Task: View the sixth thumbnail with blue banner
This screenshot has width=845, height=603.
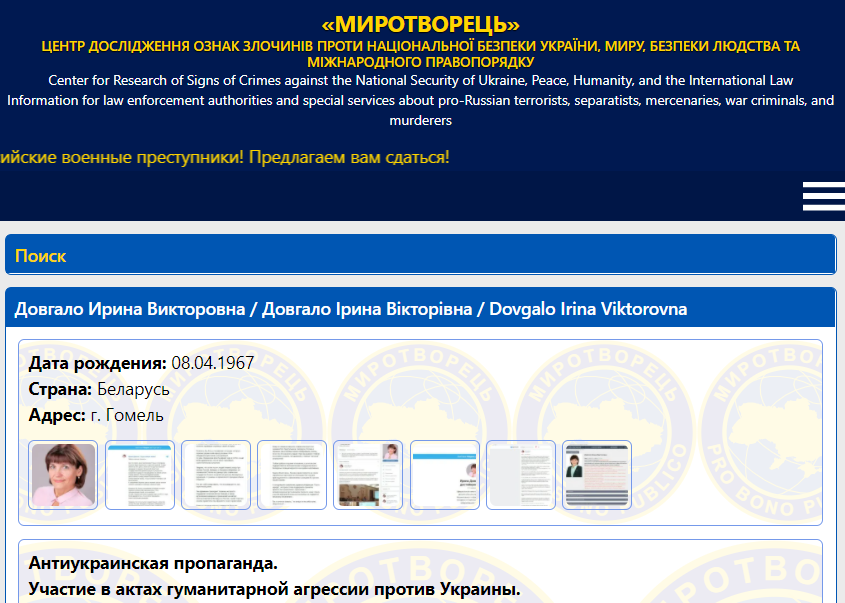Action: (x=444, y=475)
